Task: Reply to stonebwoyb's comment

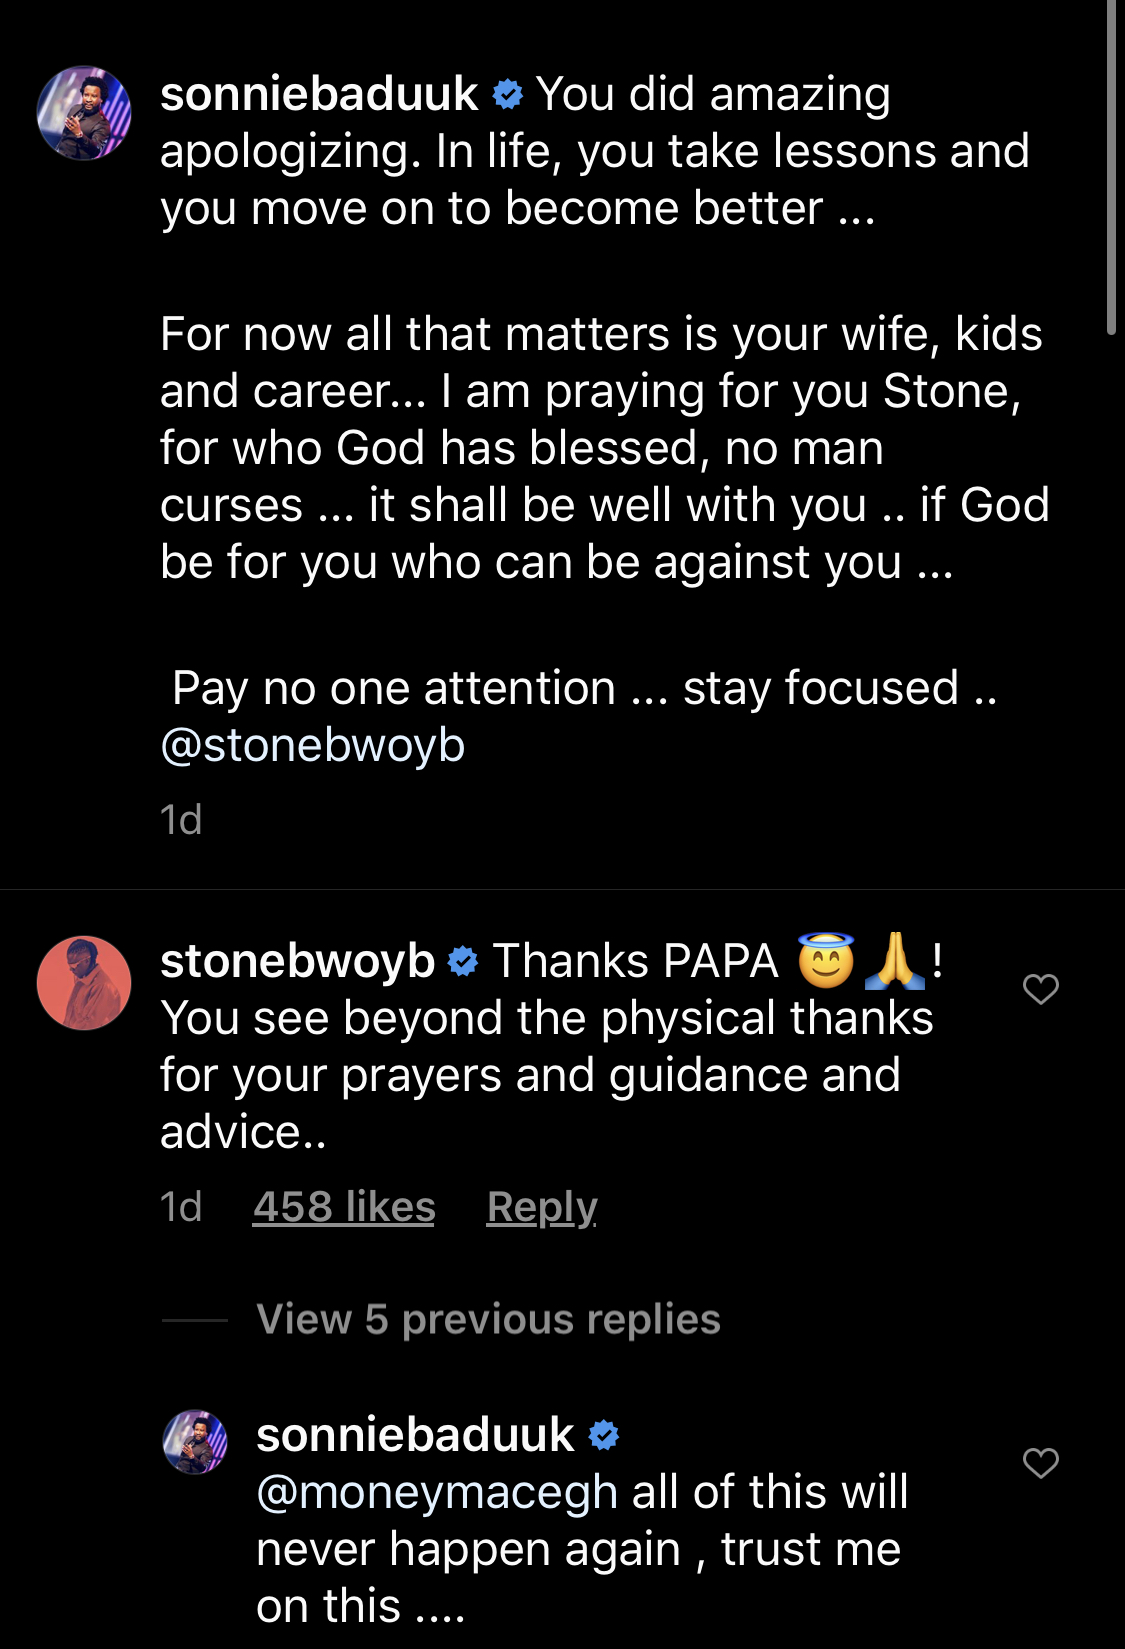Action: point(542,1207)
